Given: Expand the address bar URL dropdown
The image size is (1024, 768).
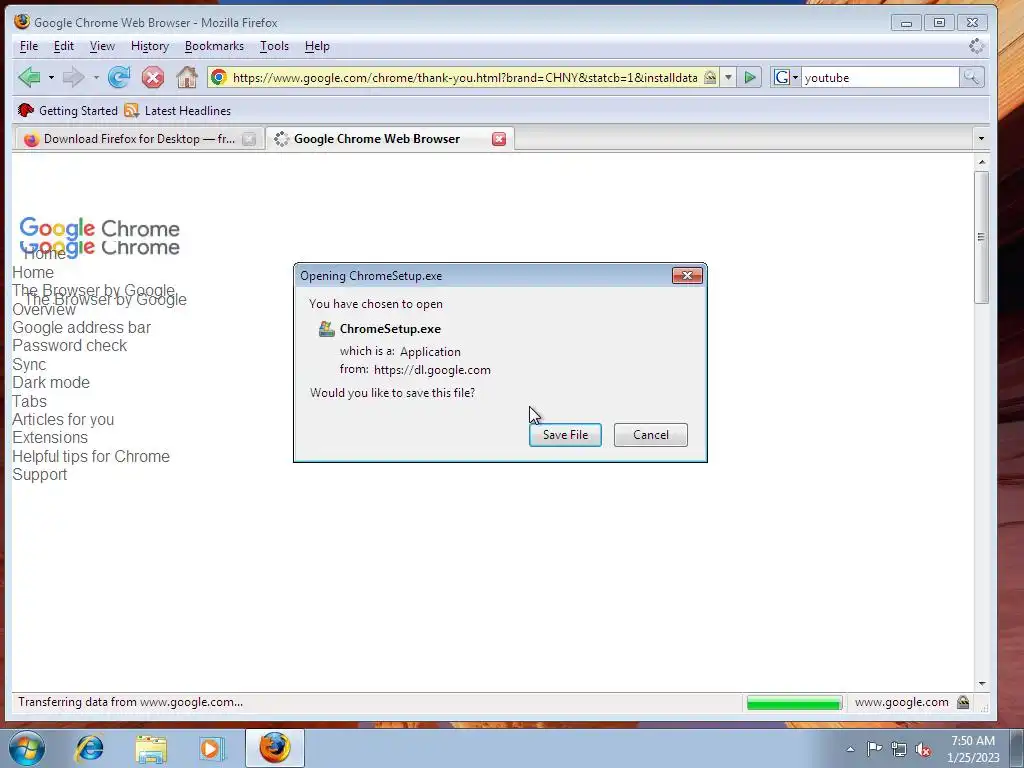Looking at the screenshot, I should [728, 78].
